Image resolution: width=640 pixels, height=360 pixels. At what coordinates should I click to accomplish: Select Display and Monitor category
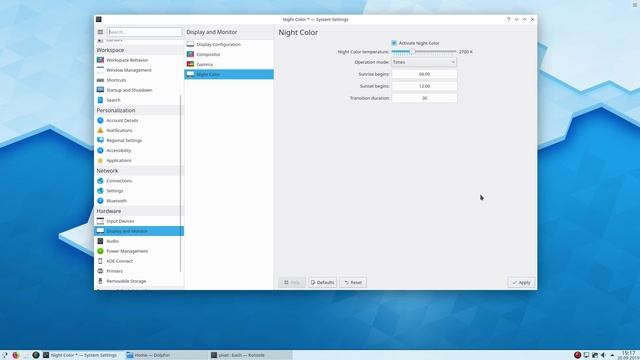[139, 231]
